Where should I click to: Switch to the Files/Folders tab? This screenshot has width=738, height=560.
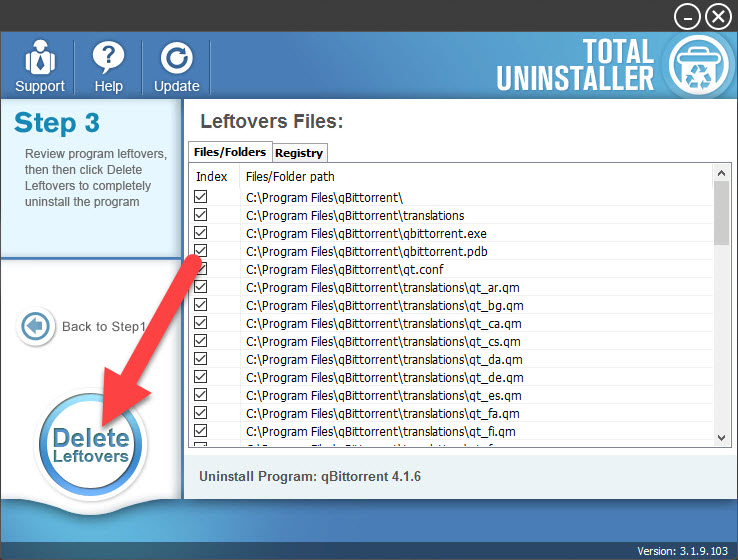click(230, 152)
